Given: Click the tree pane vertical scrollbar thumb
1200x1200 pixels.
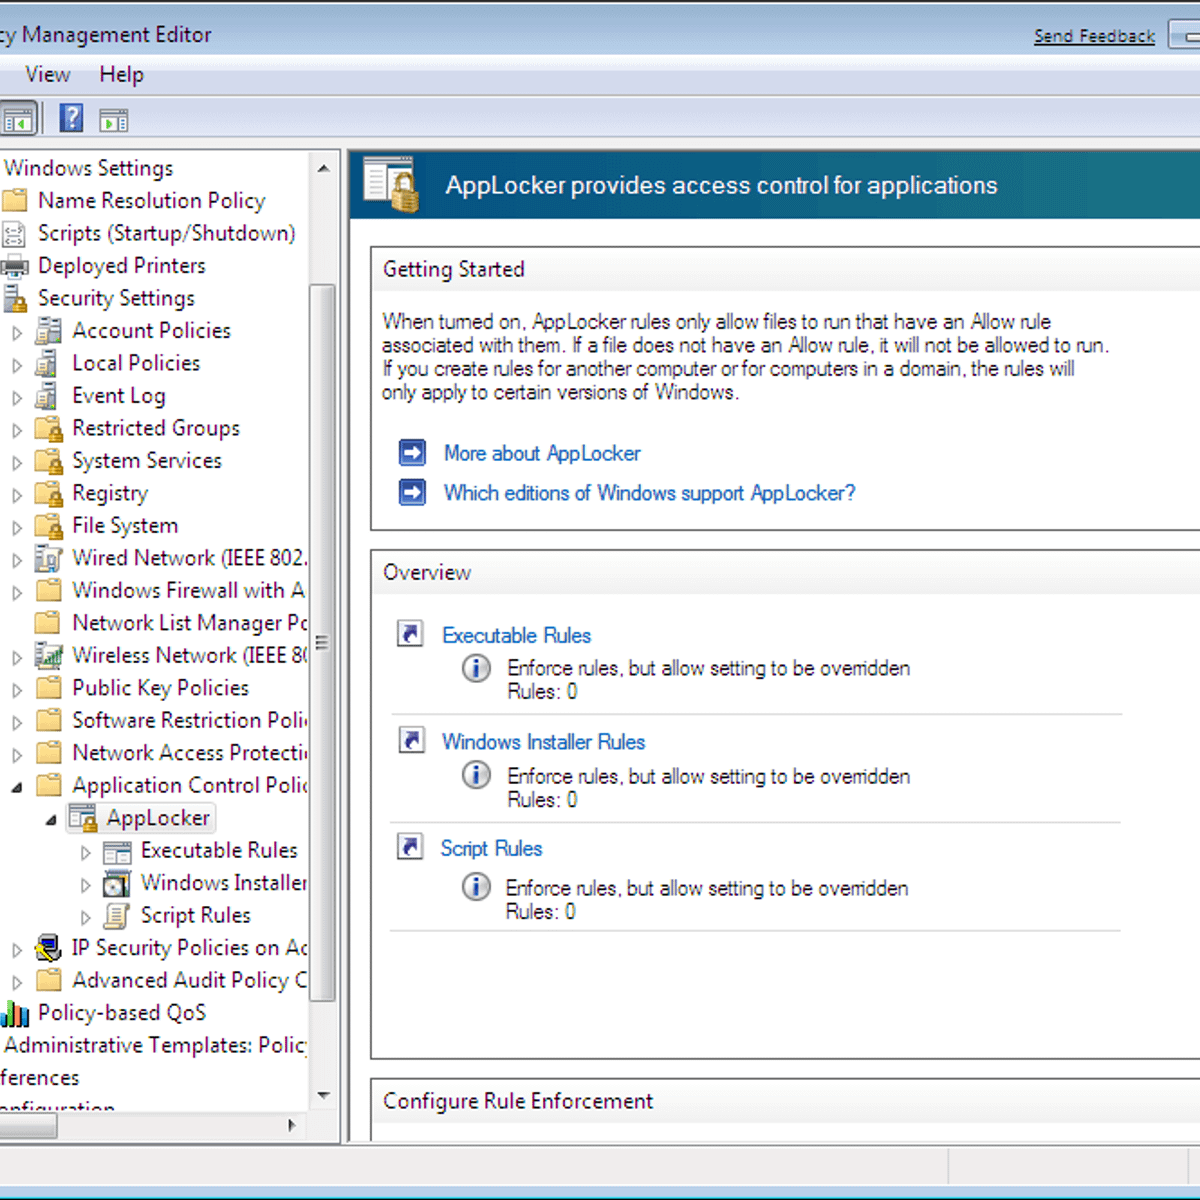Looking at the screenshot, I should (322, 642).
